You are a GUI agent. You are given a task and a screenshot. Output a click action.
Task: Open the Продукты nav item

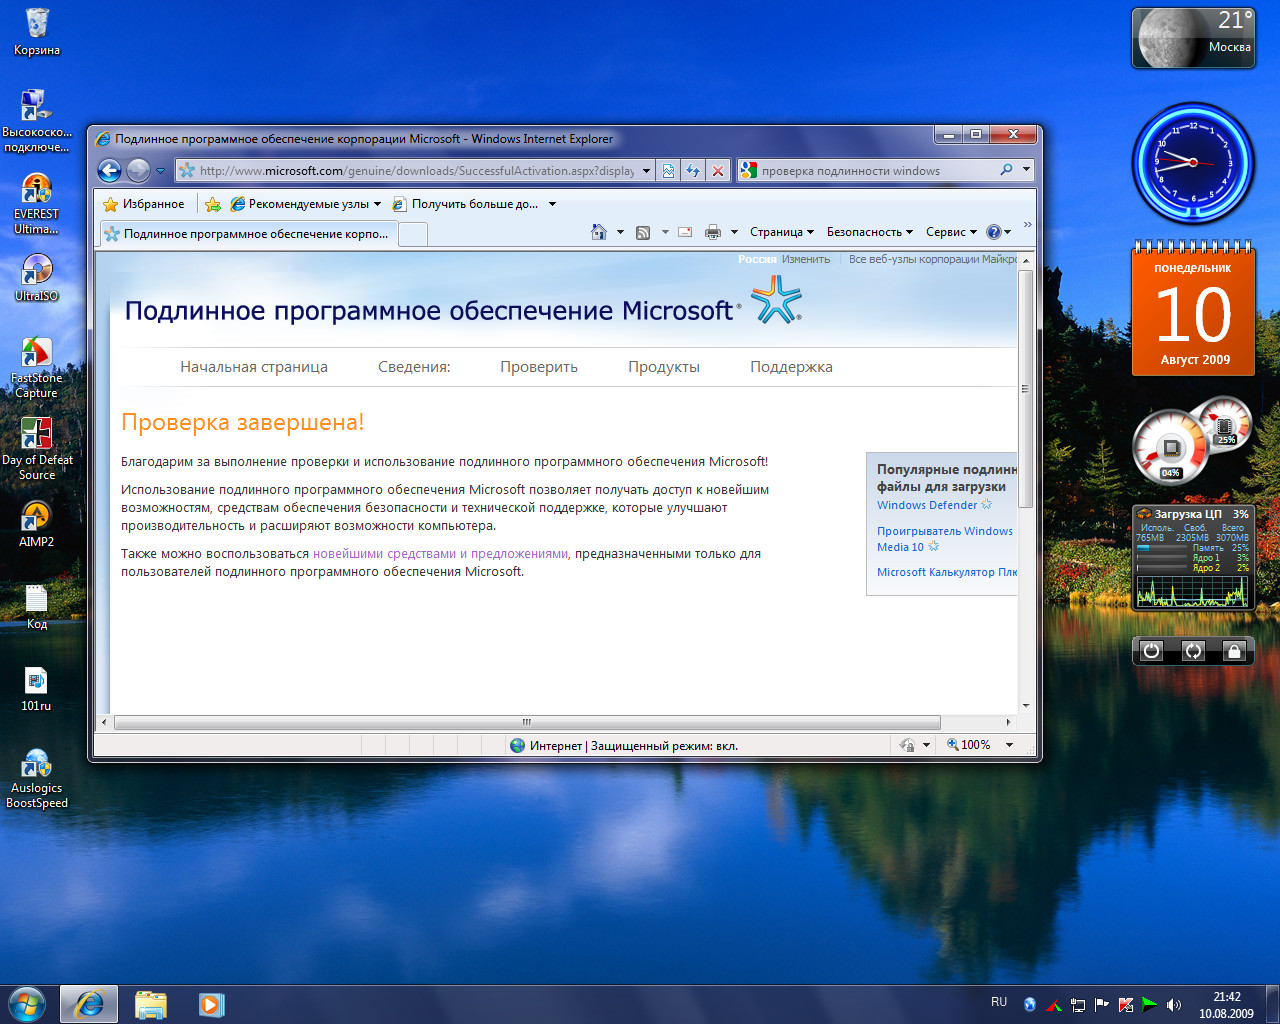664,367
